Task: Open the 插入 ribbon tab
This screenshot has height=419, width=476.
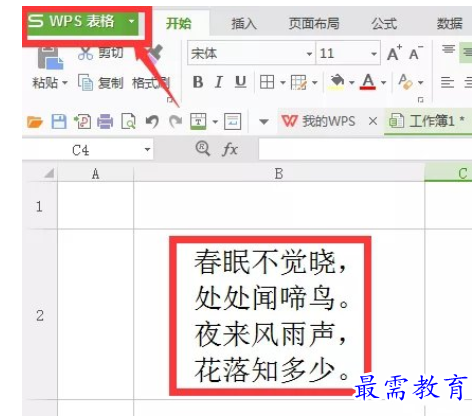Action: tap(244, 24)
